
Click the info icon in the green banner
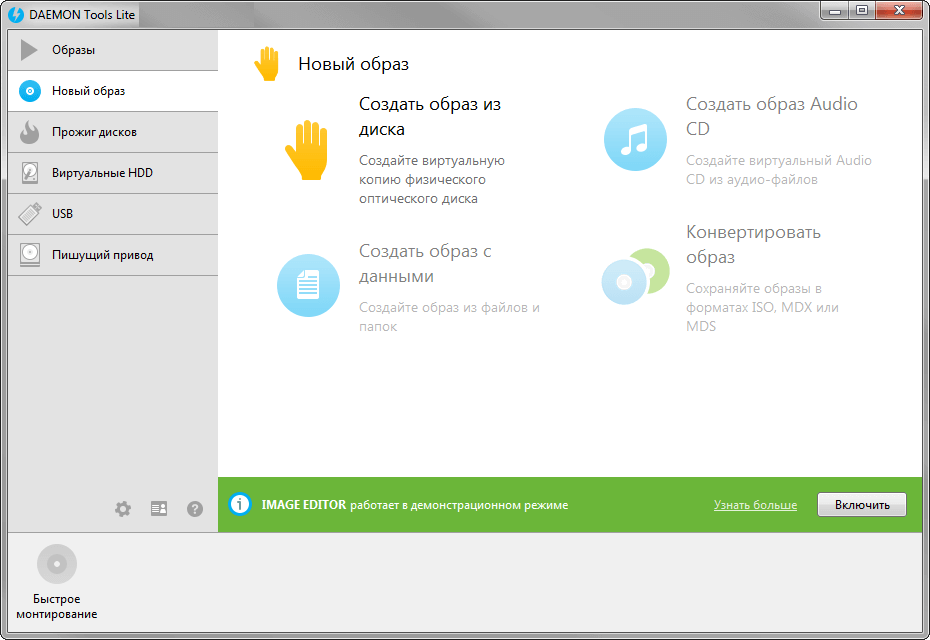(x=240, y=504)
